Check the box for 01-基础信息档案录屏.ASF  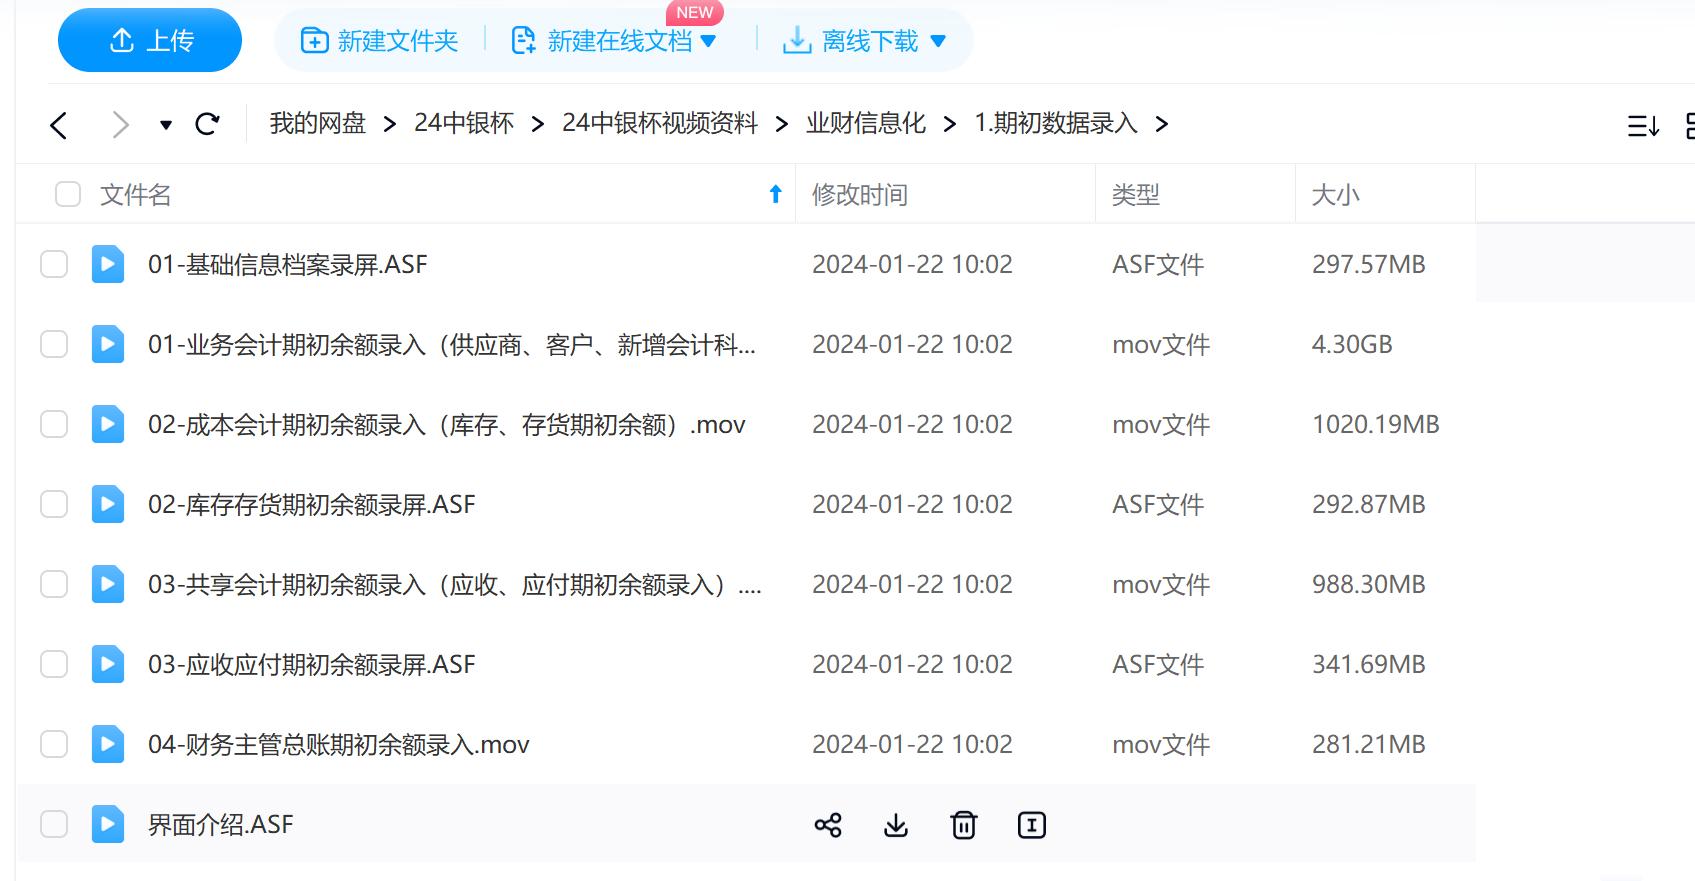(54, 265)
